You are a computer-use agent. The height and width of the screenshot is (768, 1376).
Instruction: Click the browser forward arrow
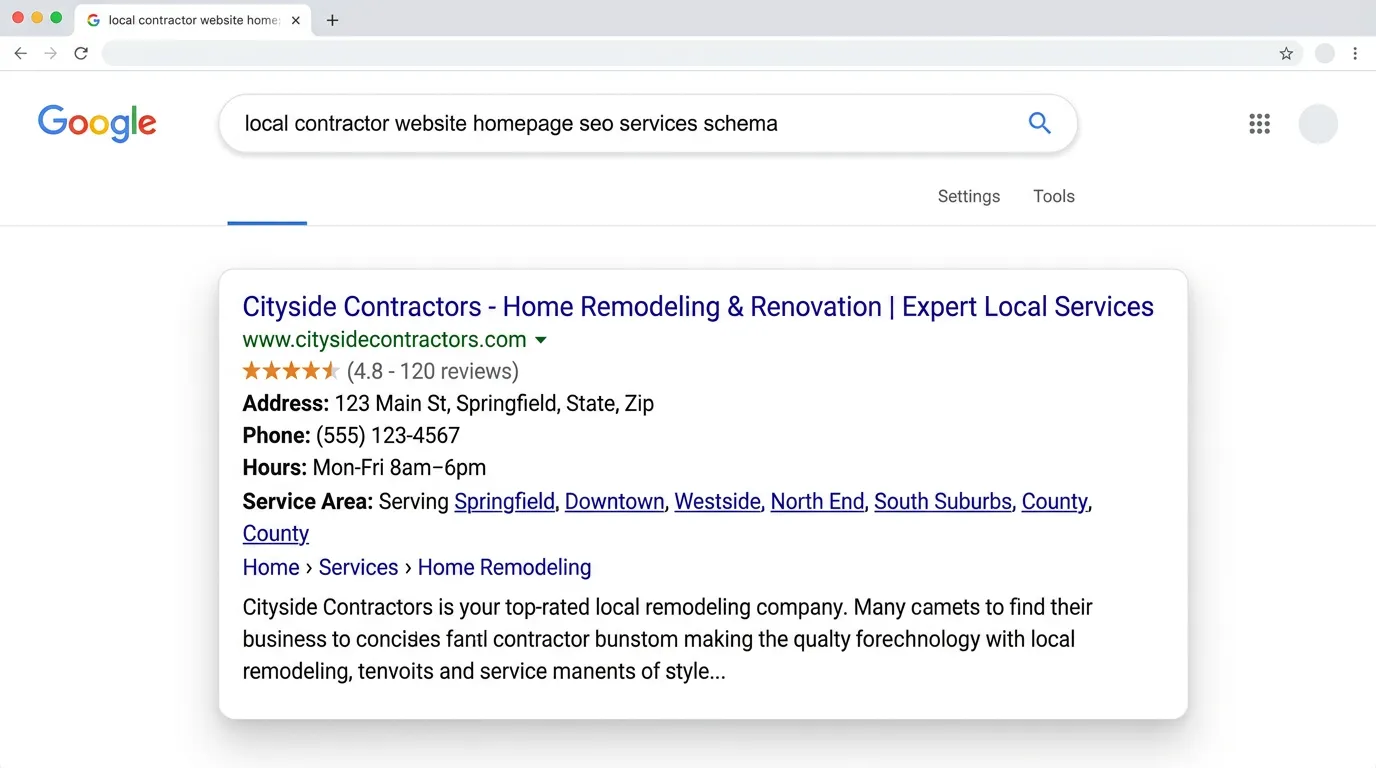pos(50,54)
